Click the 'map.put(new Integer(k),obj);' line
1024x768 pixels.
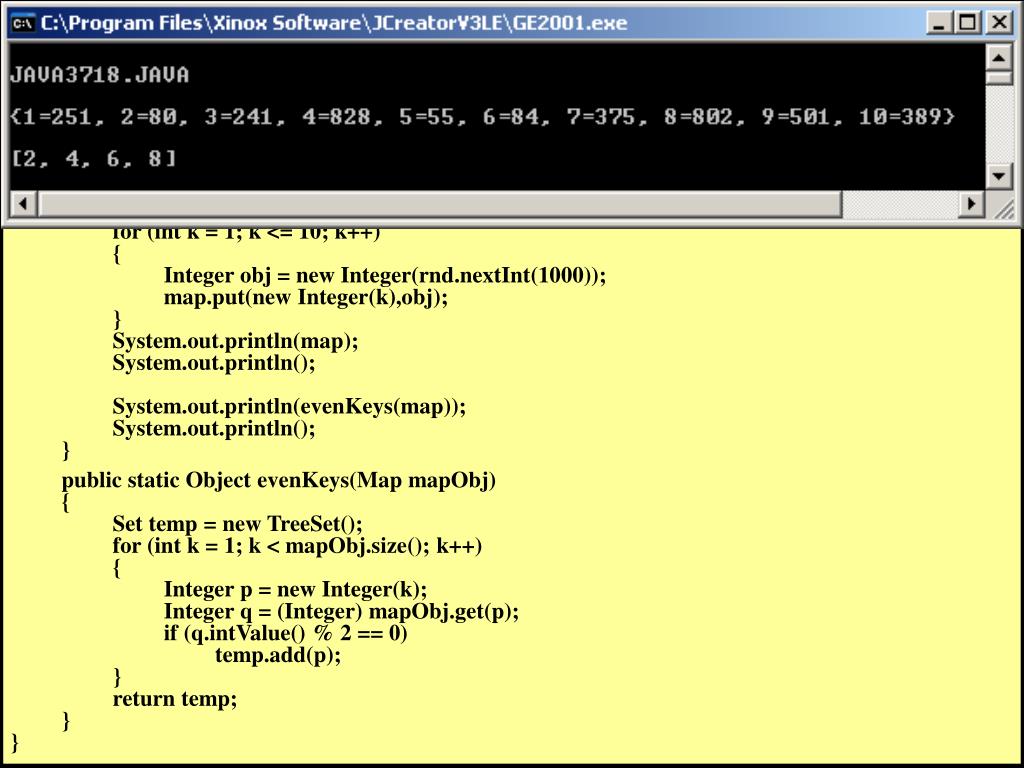click(x=306, y=298)
